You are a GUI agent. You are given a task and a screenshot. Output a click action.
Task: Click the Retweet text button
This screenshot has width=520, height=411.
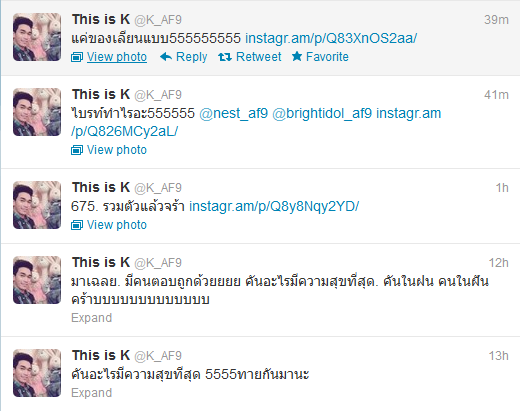coord(259,57)
